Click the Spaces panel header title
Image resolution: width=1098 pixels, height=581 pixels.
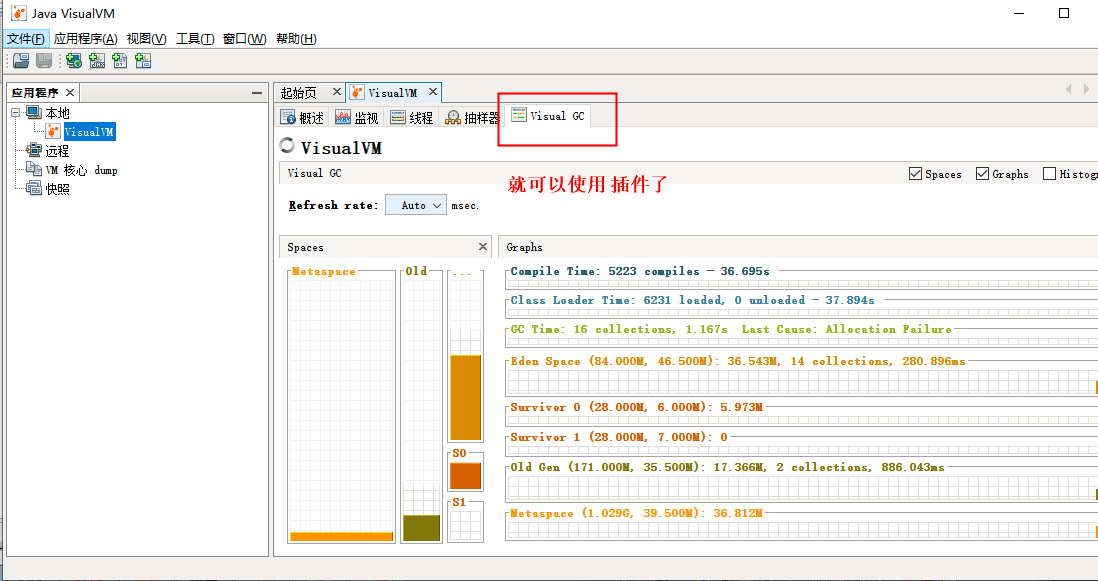click(305, 247)
